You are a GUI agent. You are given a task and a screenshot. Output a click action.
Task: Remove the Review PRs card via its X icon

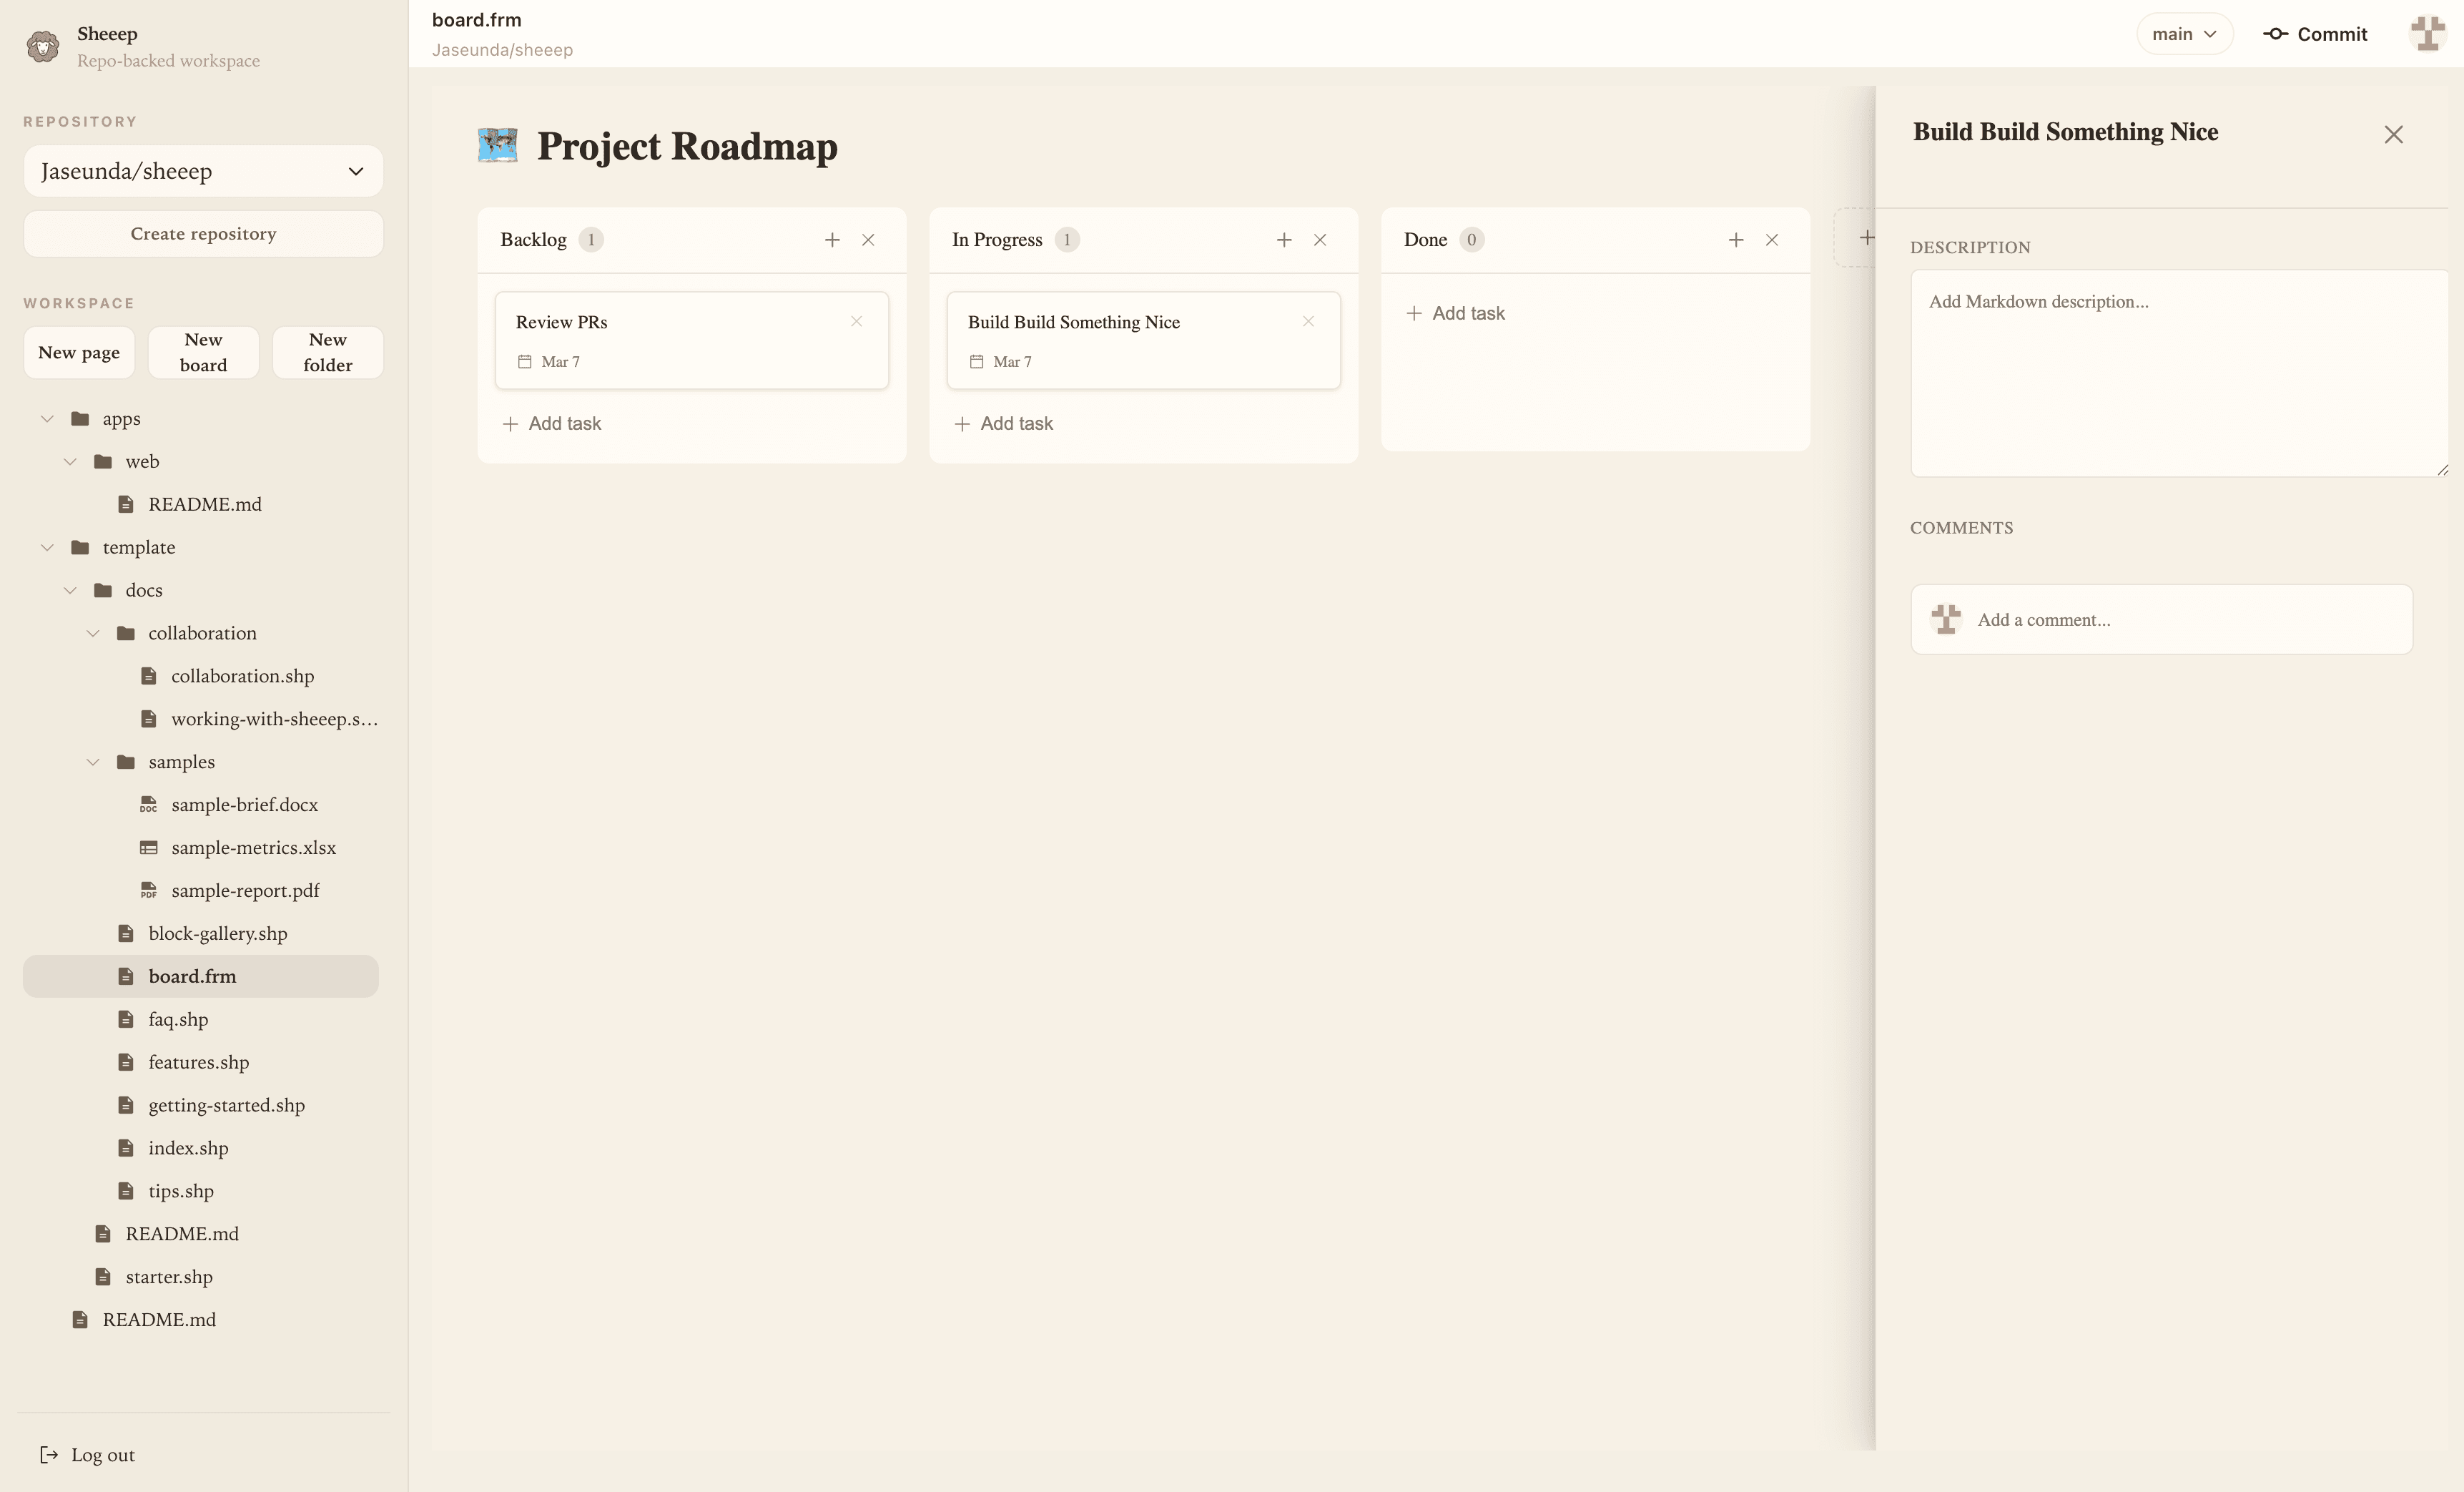click(857, 321)
